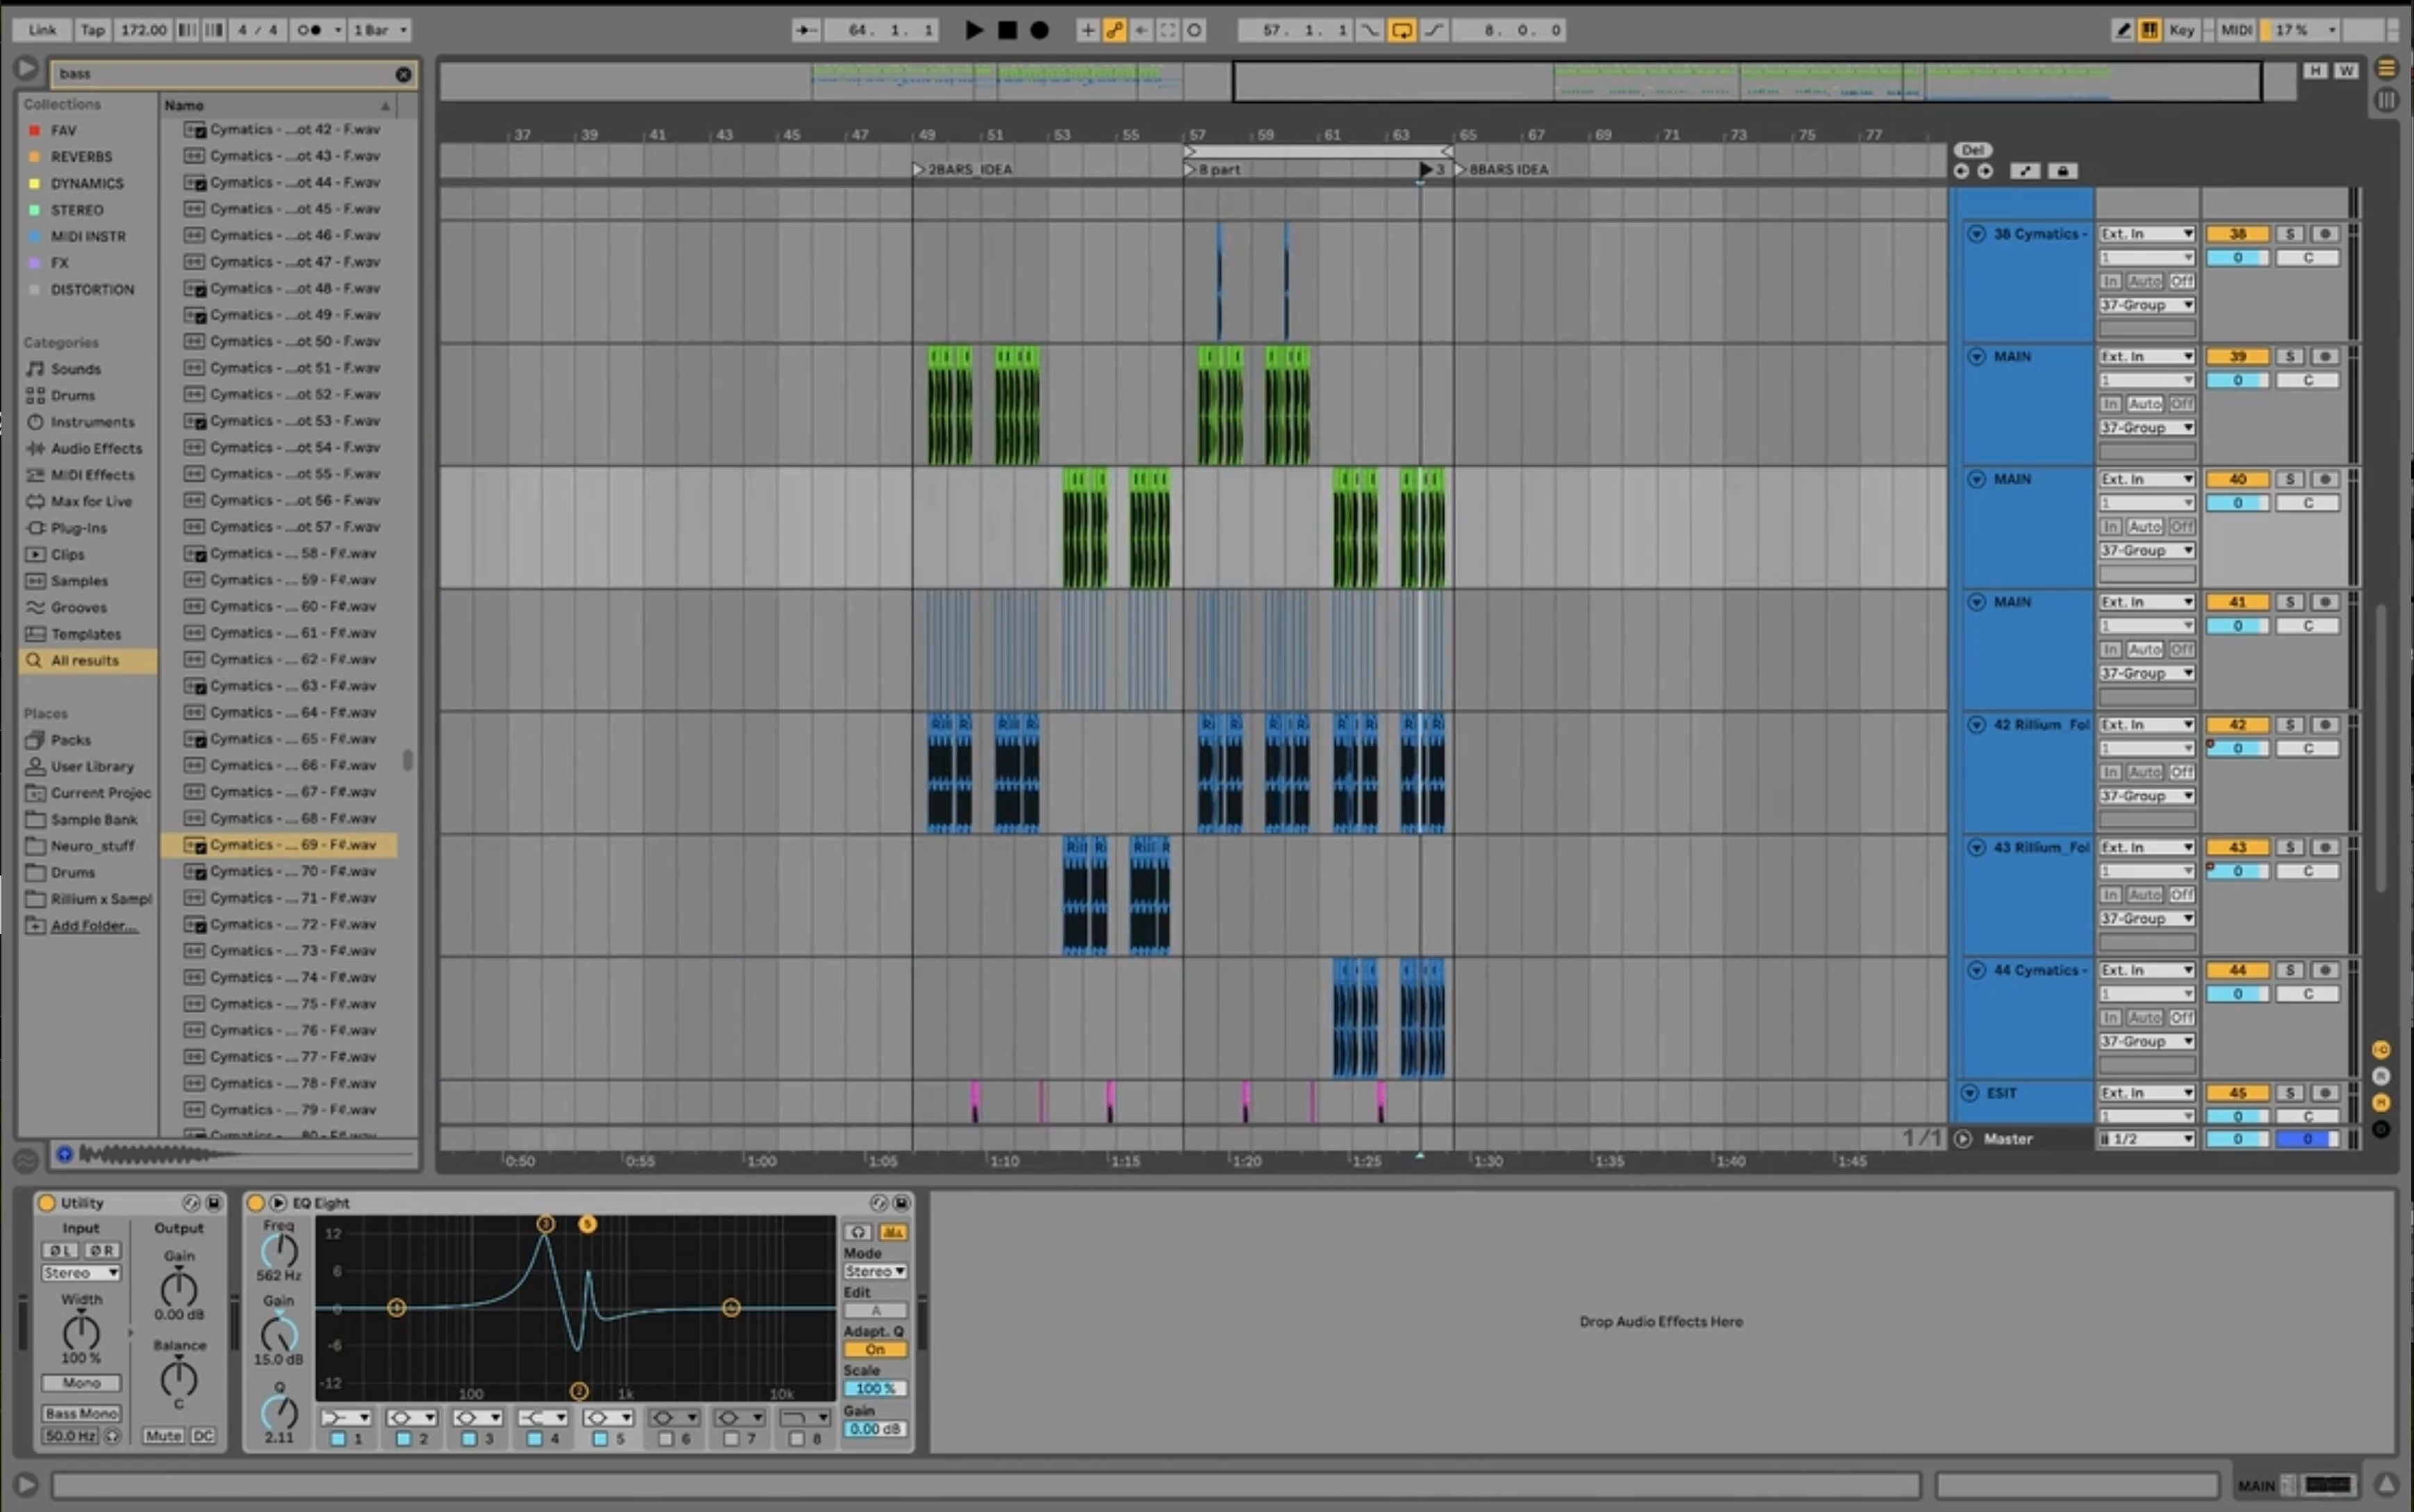Viewport: 2414px width, 1512px height.
Task: Open EQ Eight band 1 filter type
Action: (x=346, y=1418)
